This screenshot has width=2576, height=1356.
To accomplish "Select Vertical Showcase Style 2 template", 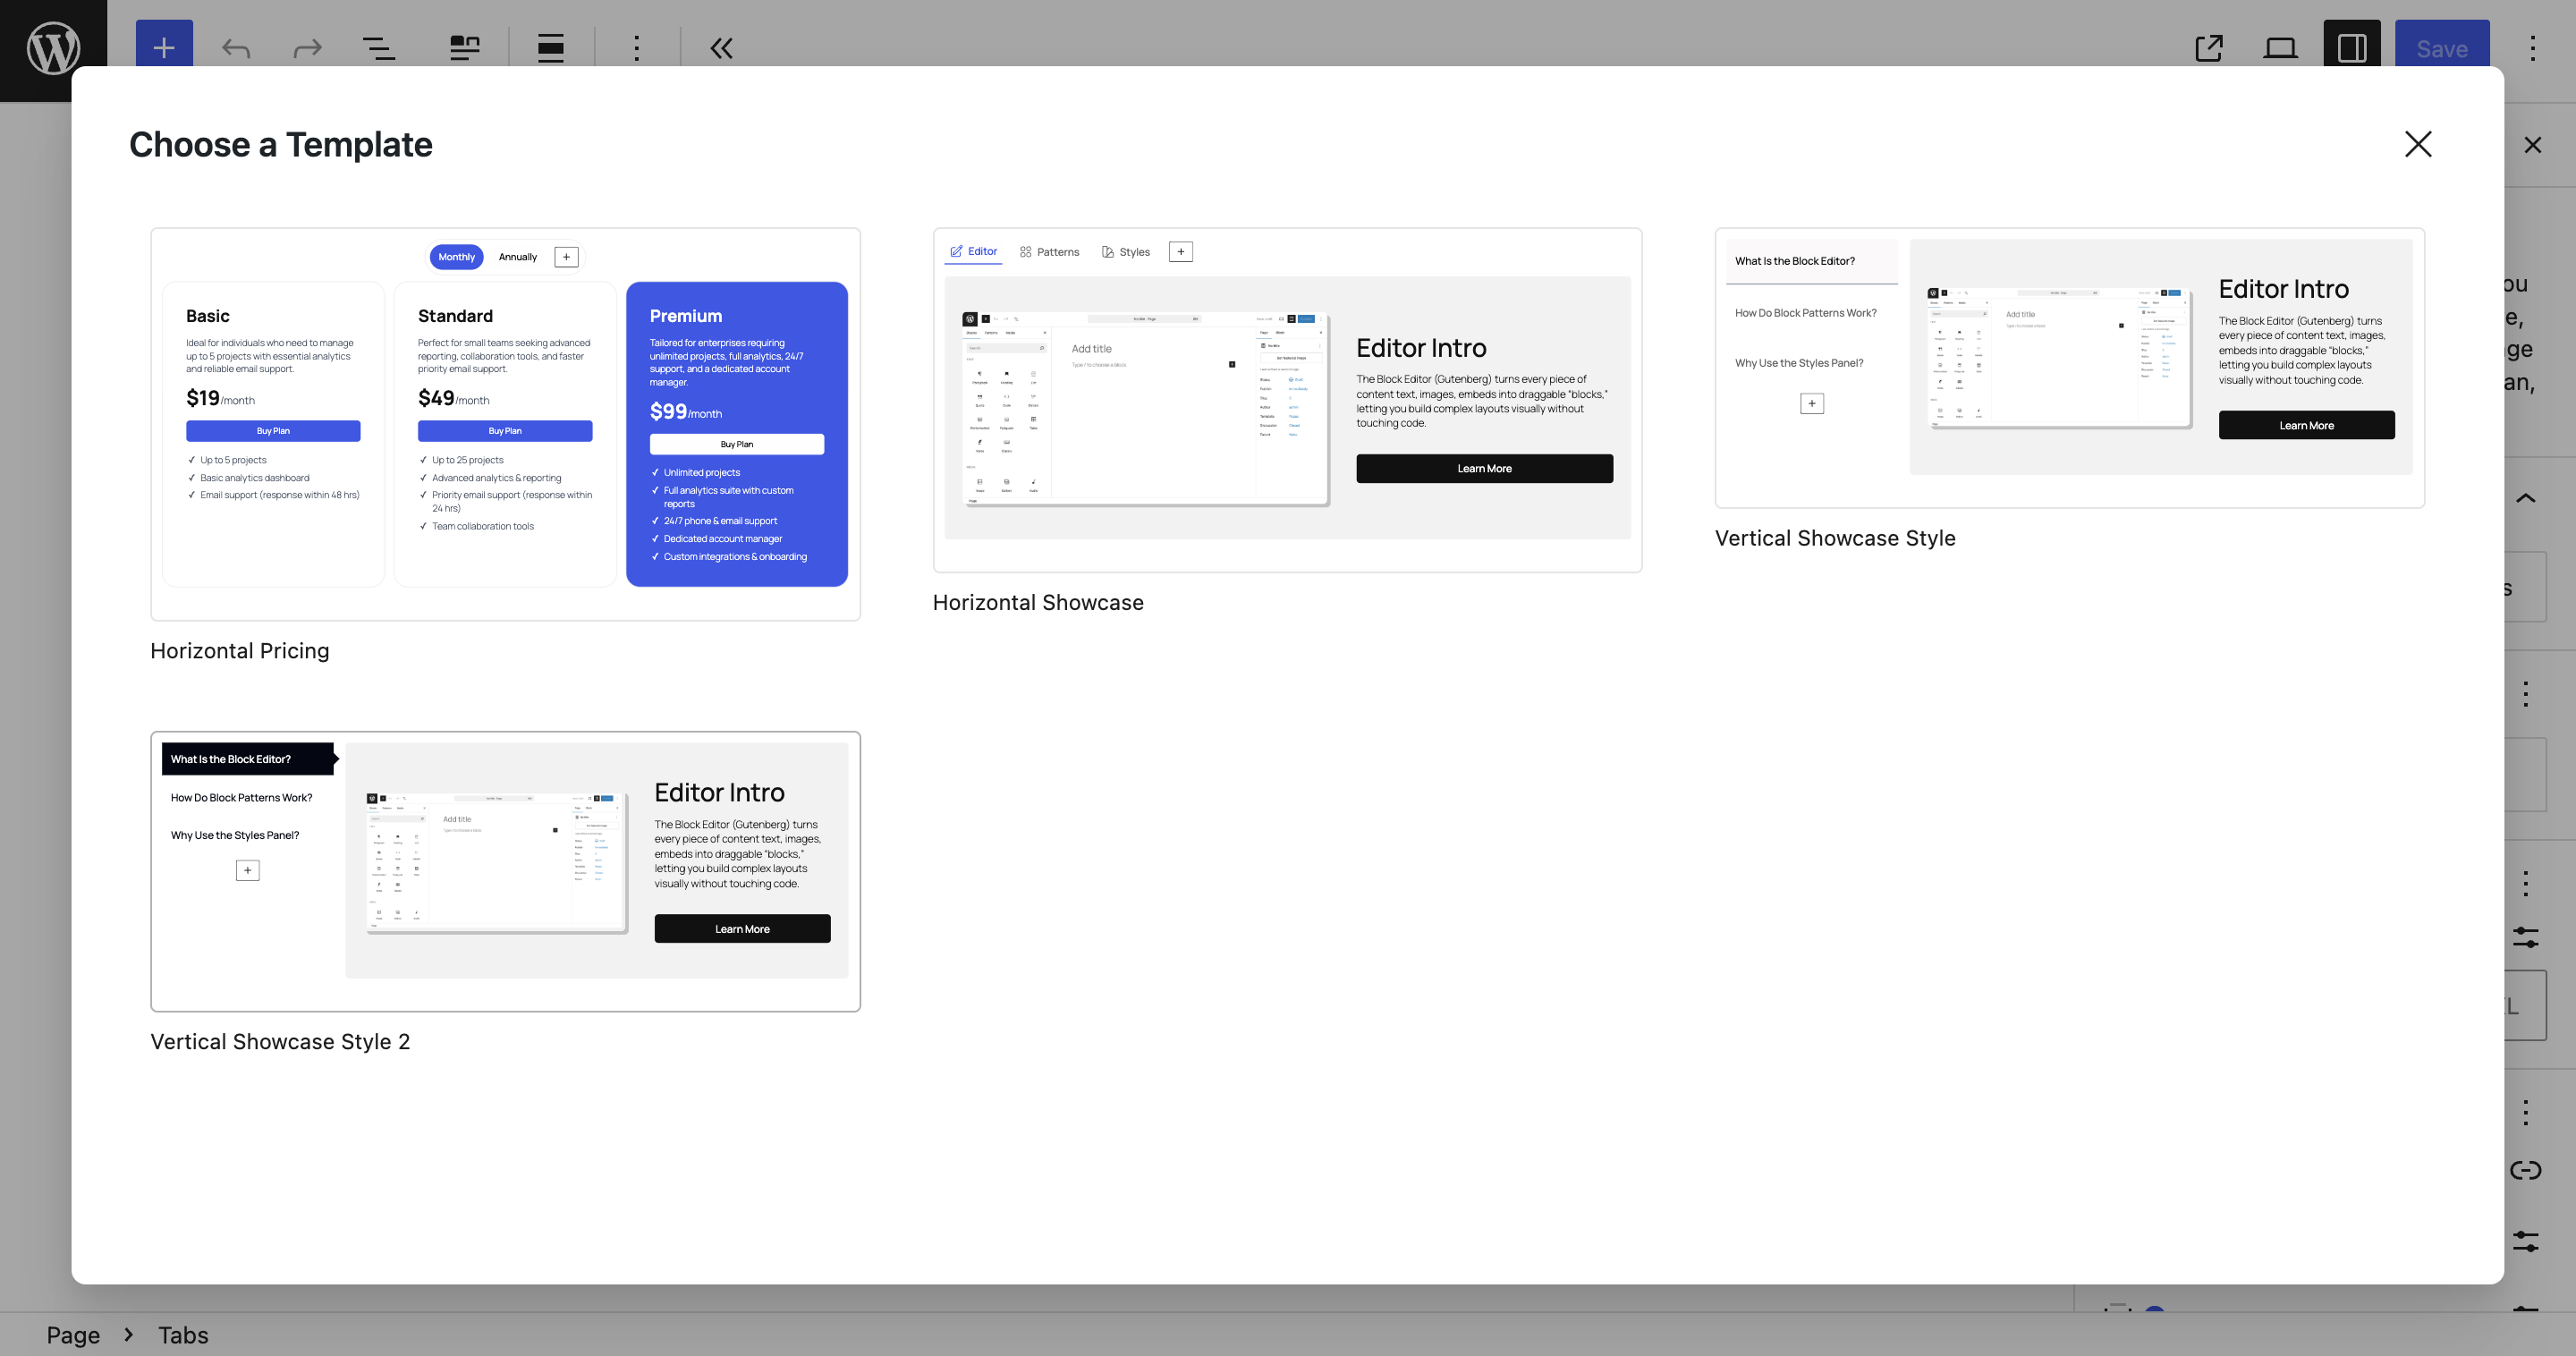I will (505, 871).
